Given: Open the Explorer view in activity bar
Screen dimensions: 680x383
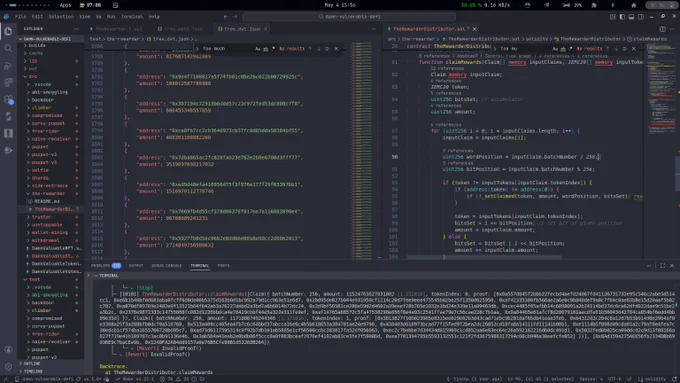Looking at the screenshot, I should point(8,31).
